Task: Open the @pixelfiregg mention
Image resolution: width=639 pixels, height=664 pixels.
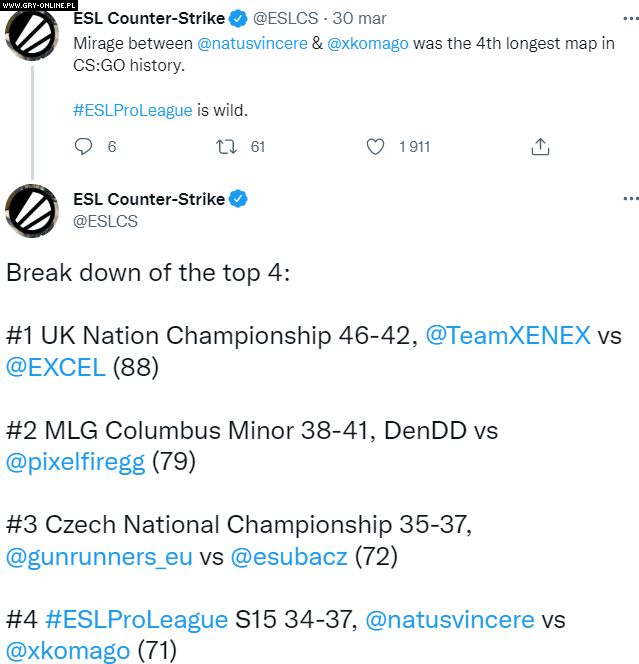Action: tap(76, 462)
